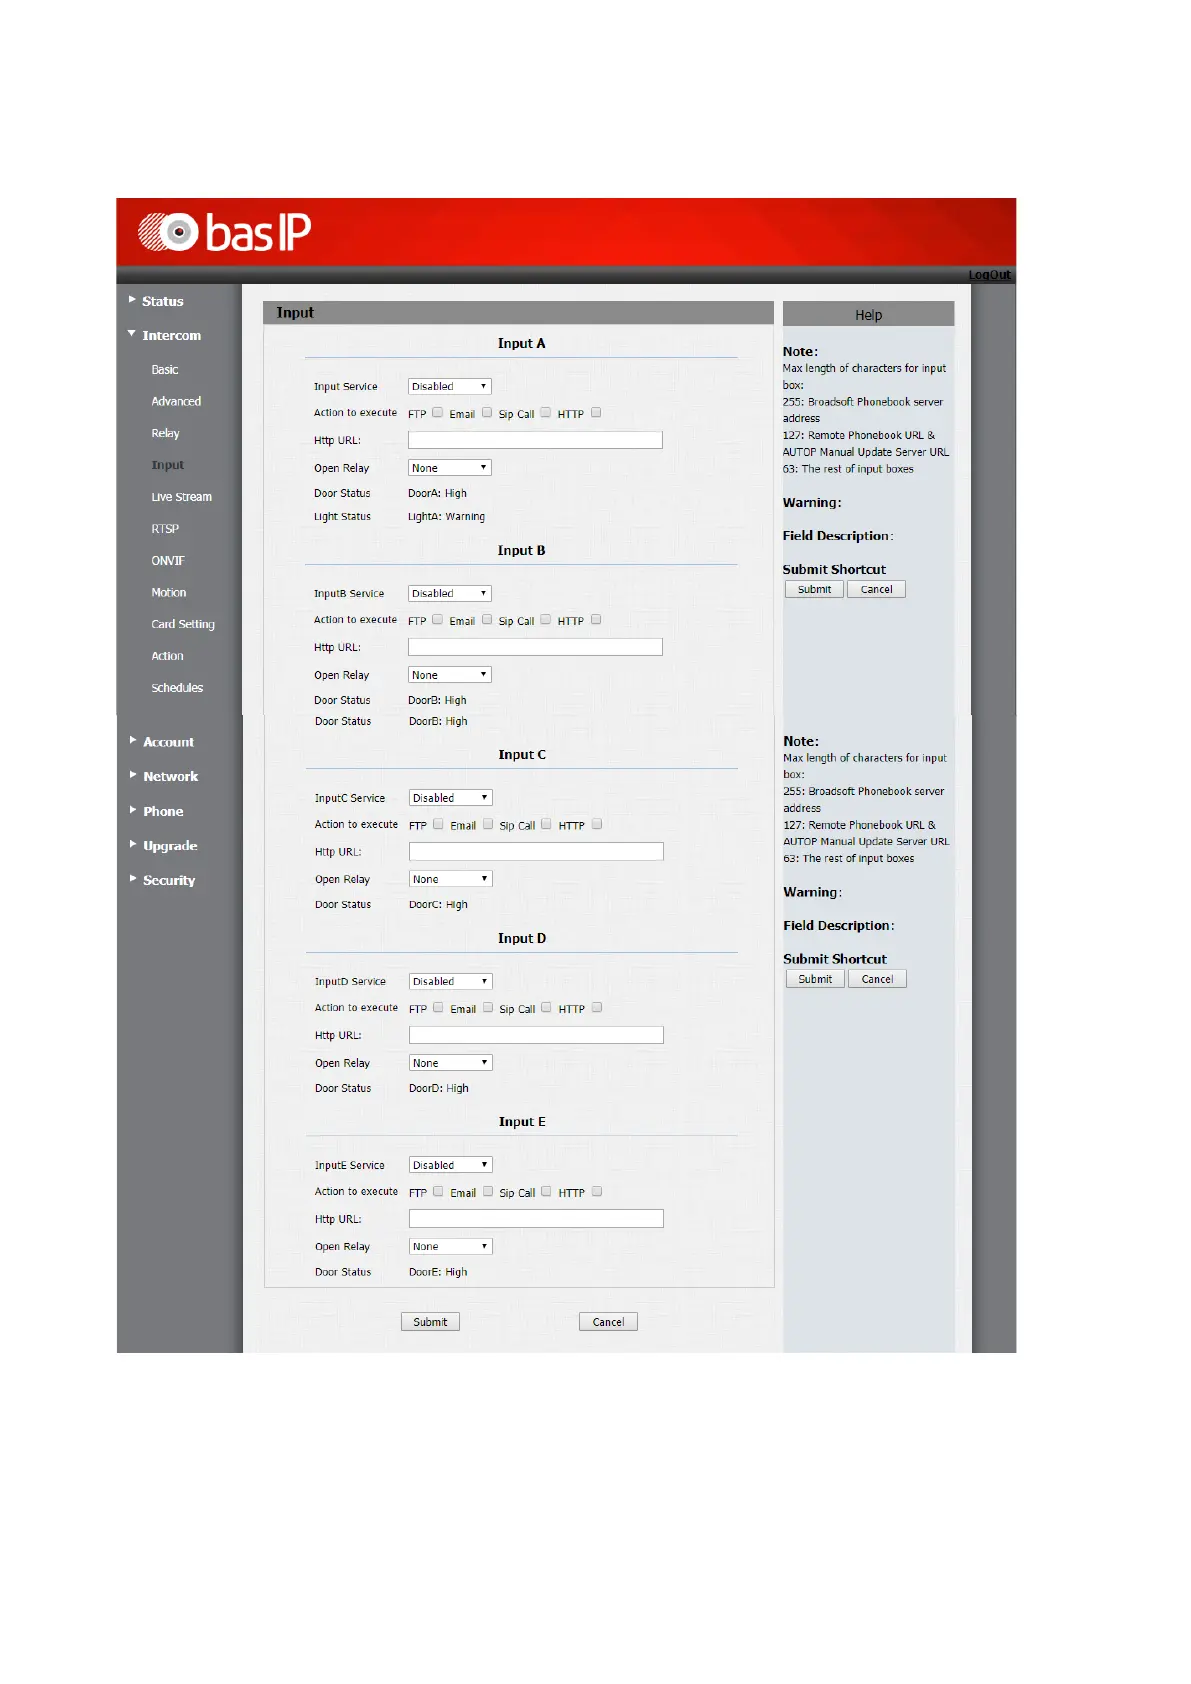Open InputE Service dropdown

pyautogui.click(x=451, y=1165)
